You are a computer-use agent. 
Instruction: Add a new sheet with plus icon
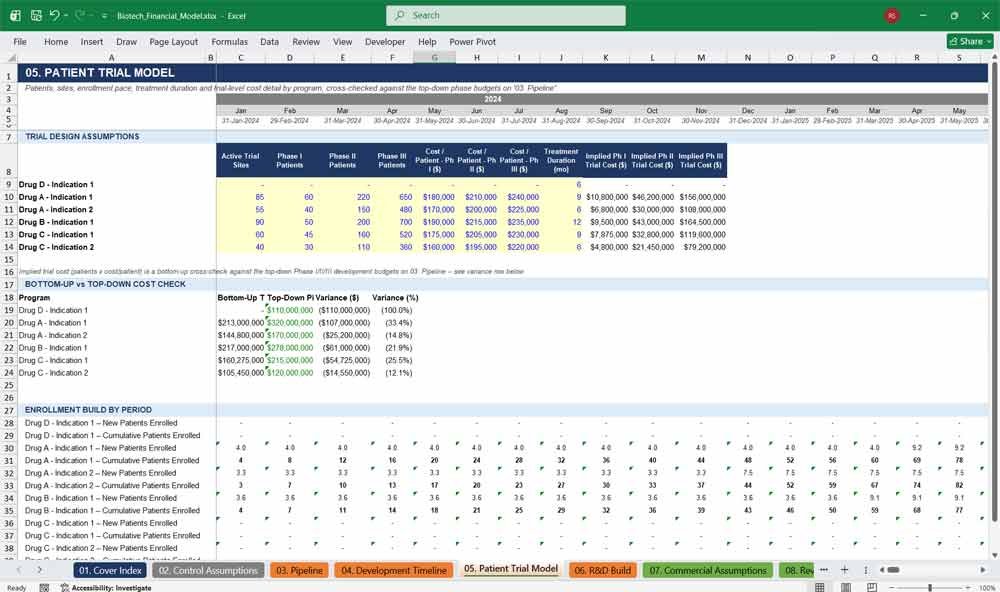844,570
